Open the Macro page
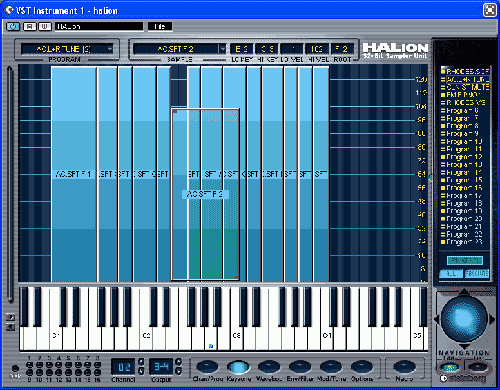 pyautogui.click(x=404, y=367)
